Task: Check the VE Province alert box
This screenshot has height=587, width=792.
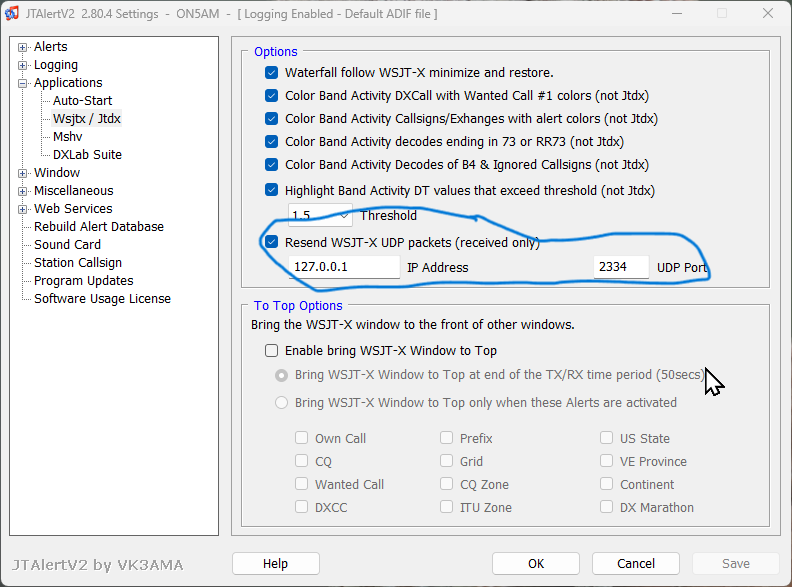Action: (607, 461)
